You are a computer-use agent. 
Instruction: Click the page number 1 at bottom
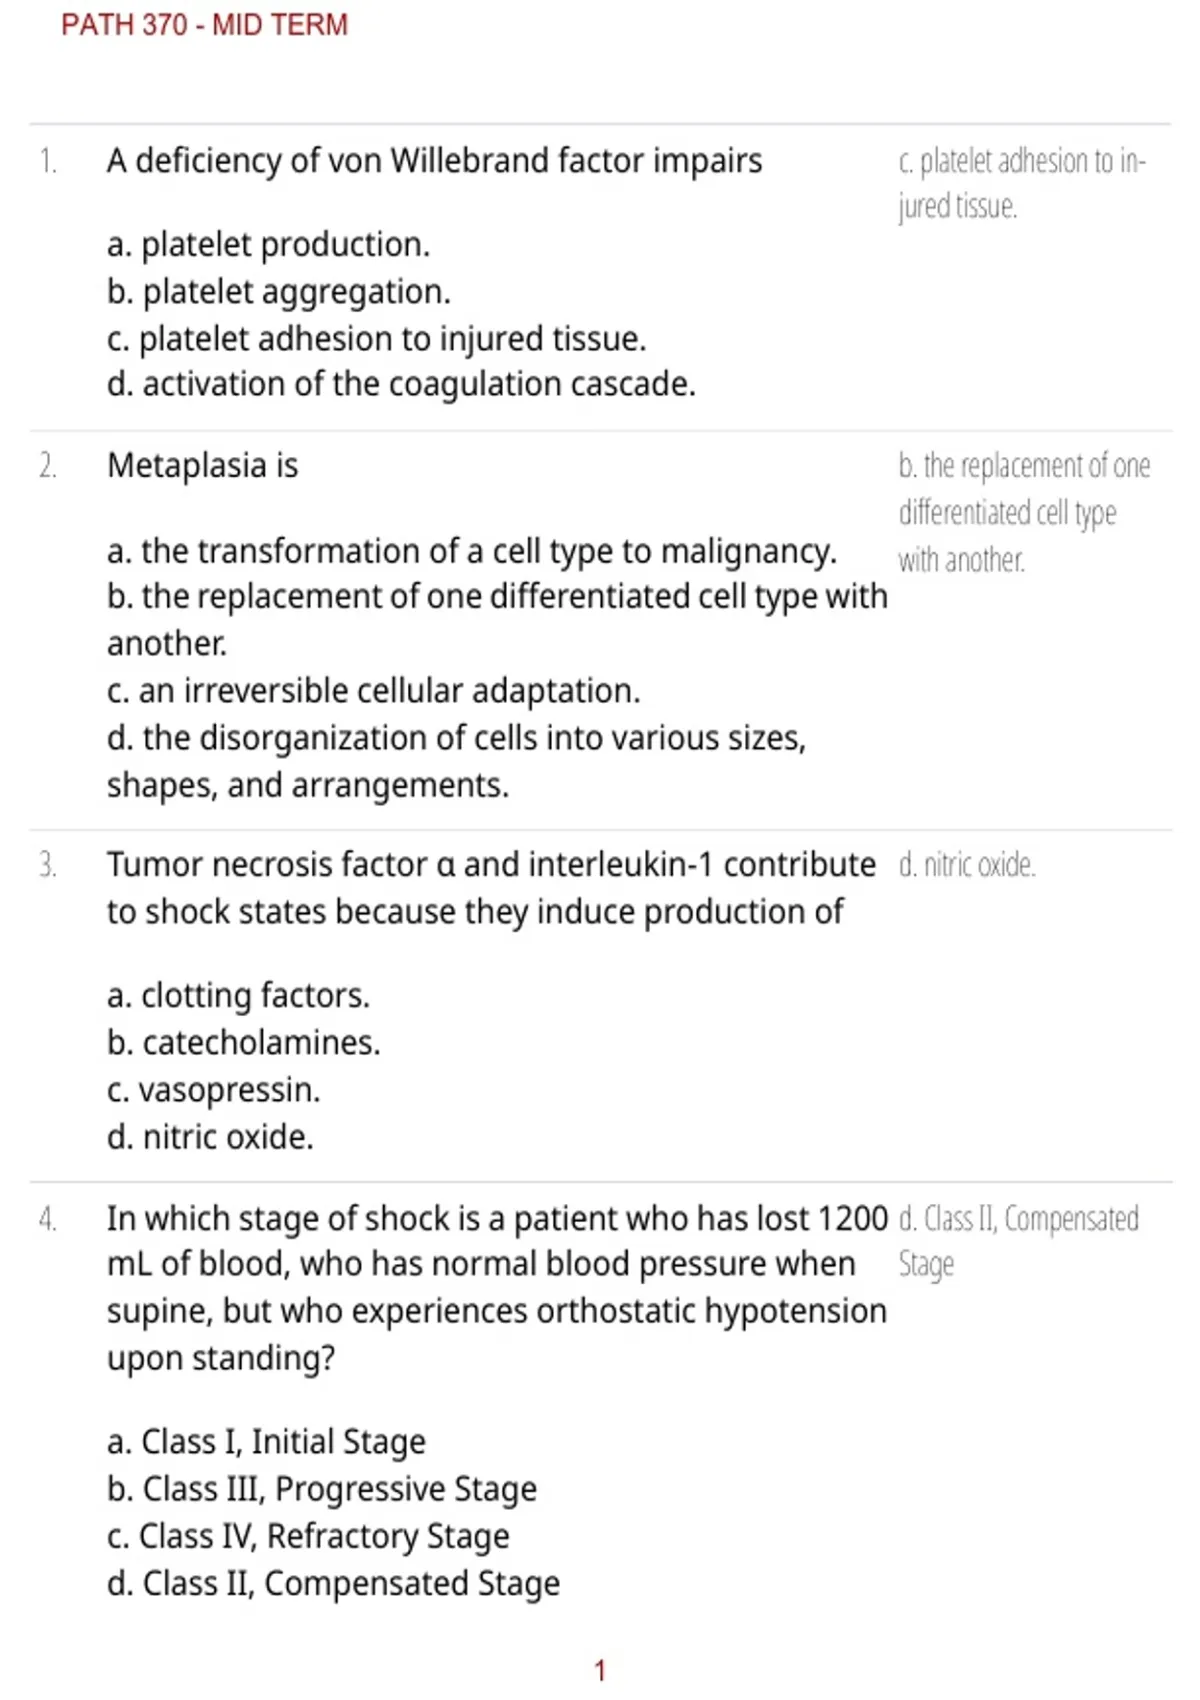[600, 1670]
